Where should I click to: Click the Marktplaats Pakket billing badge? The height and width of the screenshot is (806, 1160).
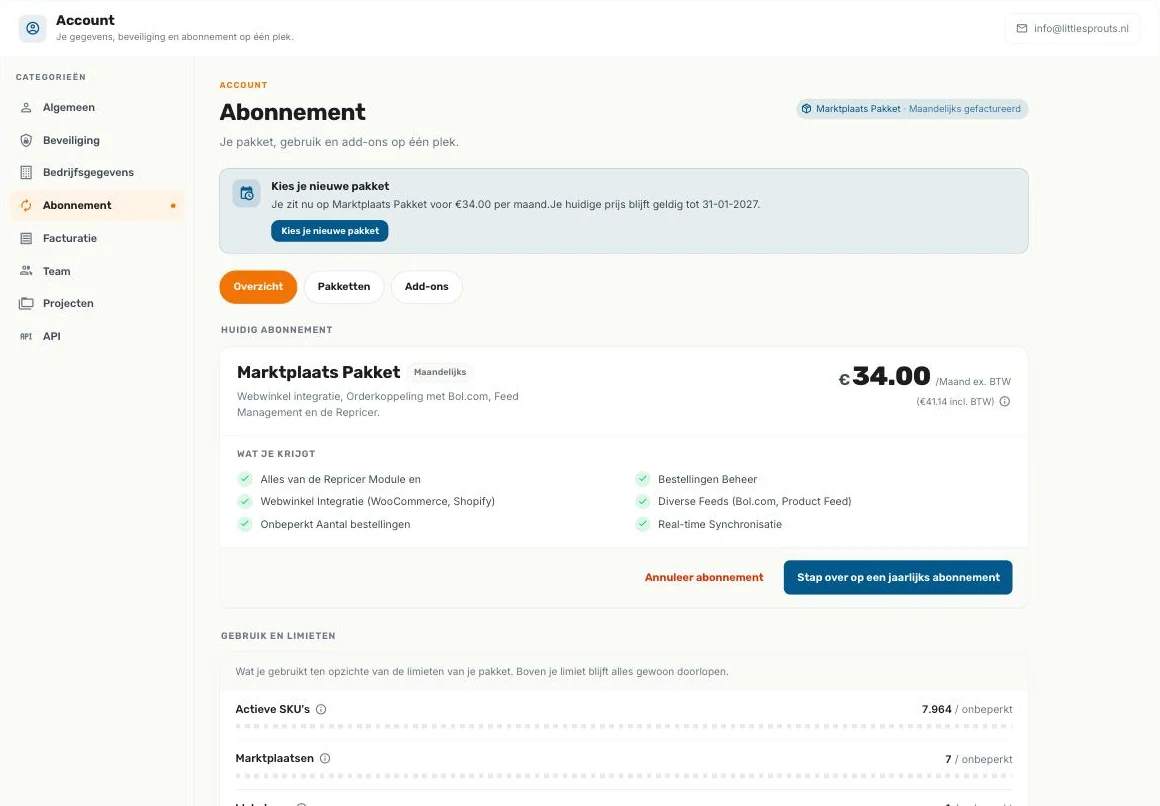(x=912, y=109)
